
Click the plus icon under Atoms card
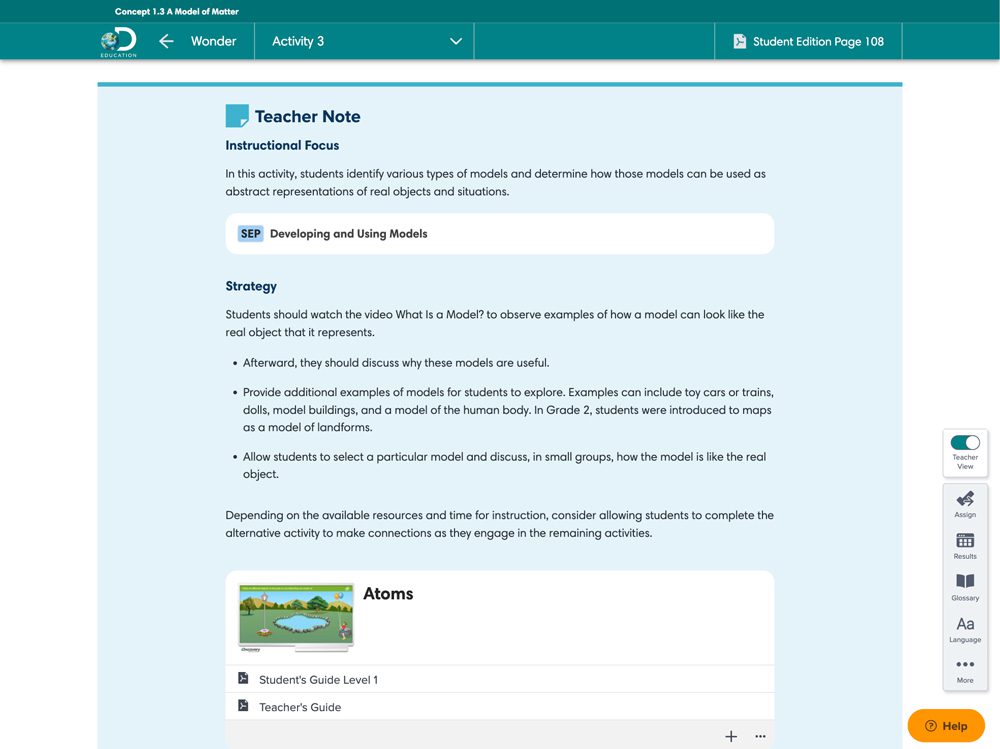731,736
